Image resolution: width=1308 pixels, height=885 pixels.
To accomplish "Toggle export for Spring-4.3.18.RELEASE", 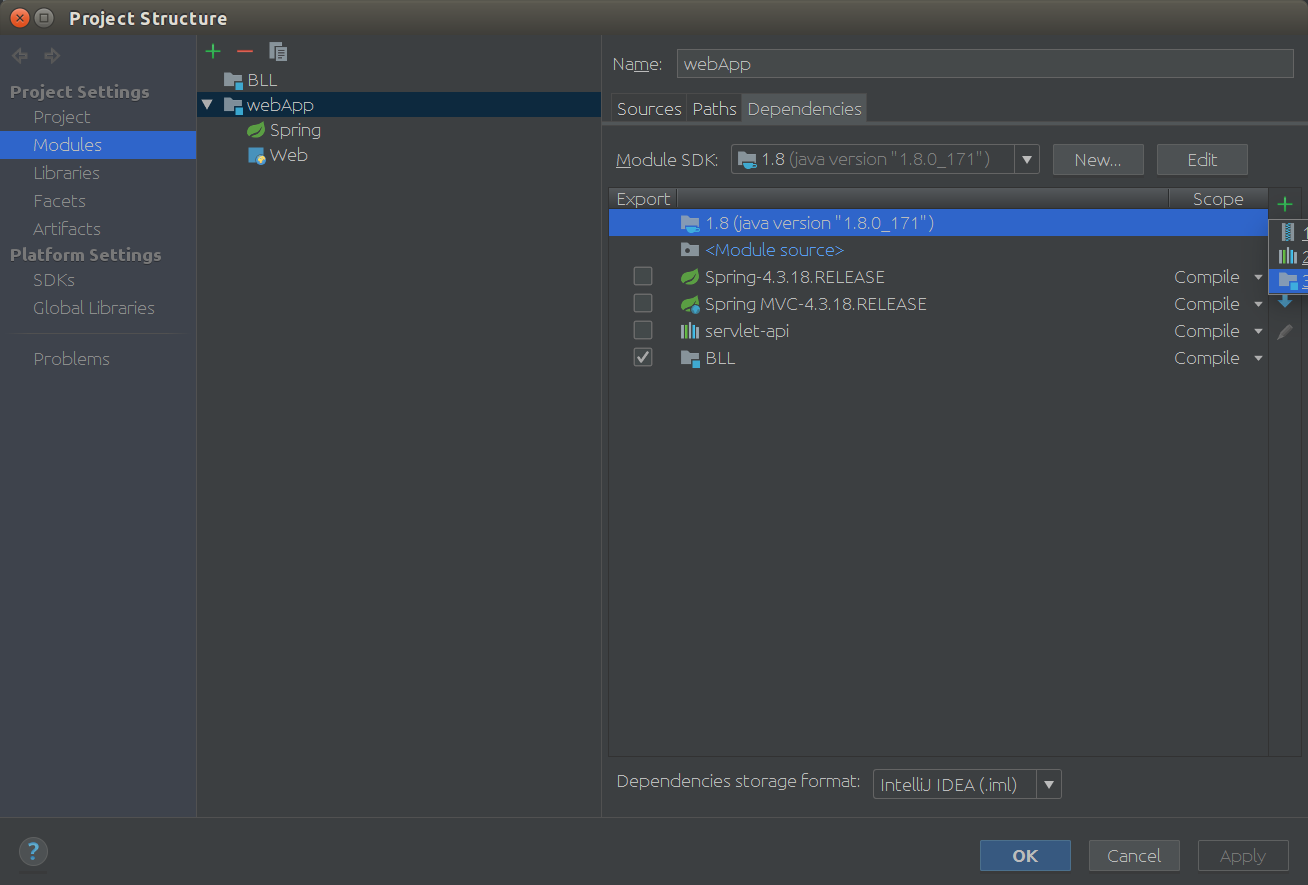I will (643, 276).
